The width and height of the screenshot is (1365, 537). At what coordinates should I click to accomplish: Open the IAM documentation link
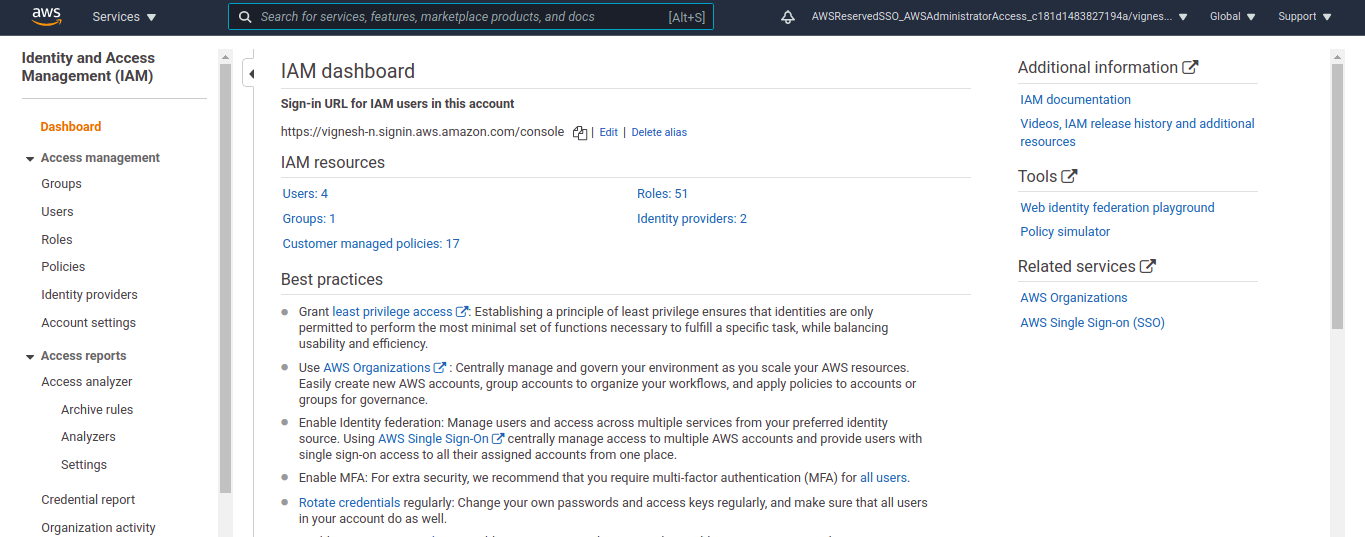click(x=1075, y=100)
